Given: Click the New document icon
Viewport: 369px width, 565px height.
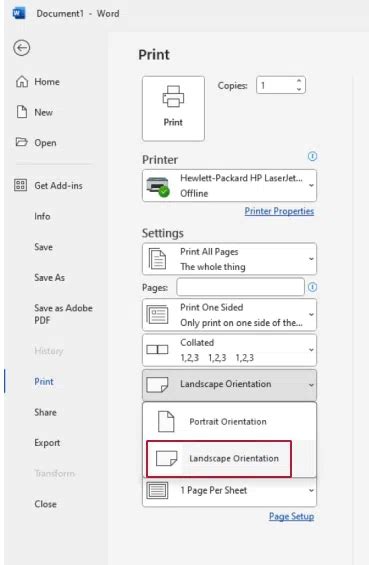Looking at the screenshot, I should tap(22, 112).
